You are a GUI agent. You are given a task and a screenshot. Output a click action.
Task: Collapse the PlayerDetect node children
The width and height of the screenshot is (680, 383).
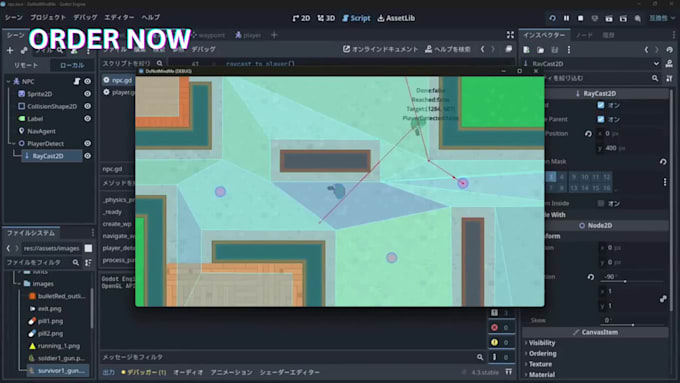[14, 143]
